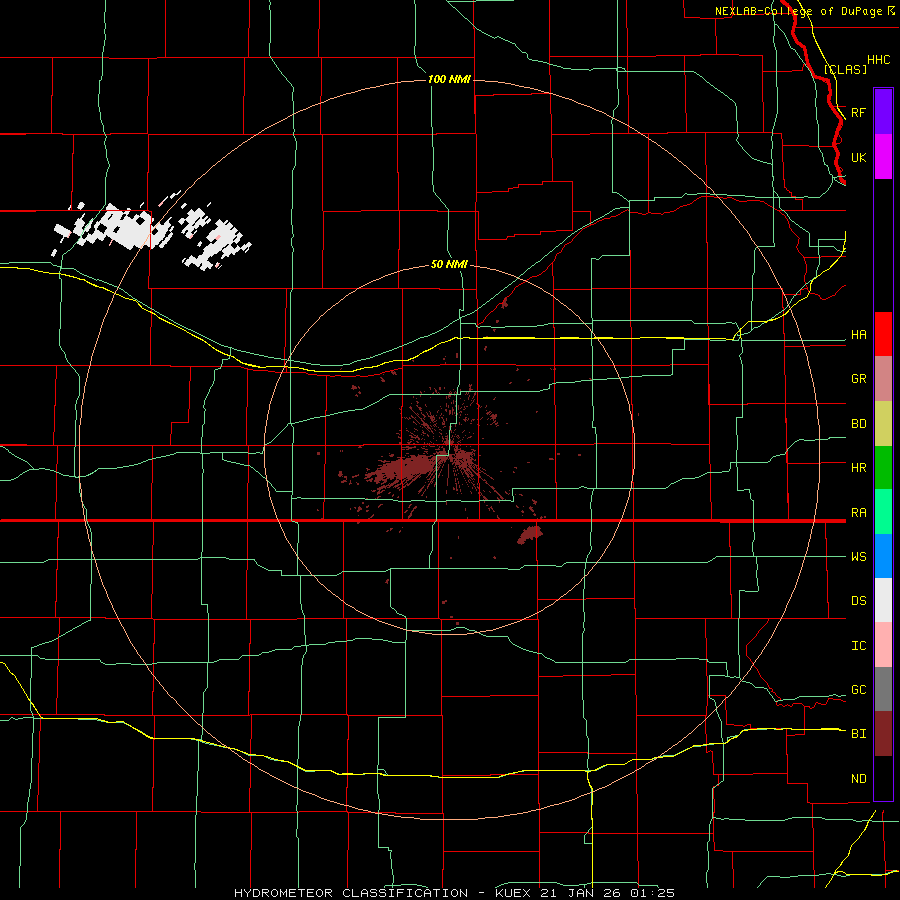Click the HYDROMETEOR CLASSIFICATION caption text
The image size is (900, 900).
click(351, 893)
